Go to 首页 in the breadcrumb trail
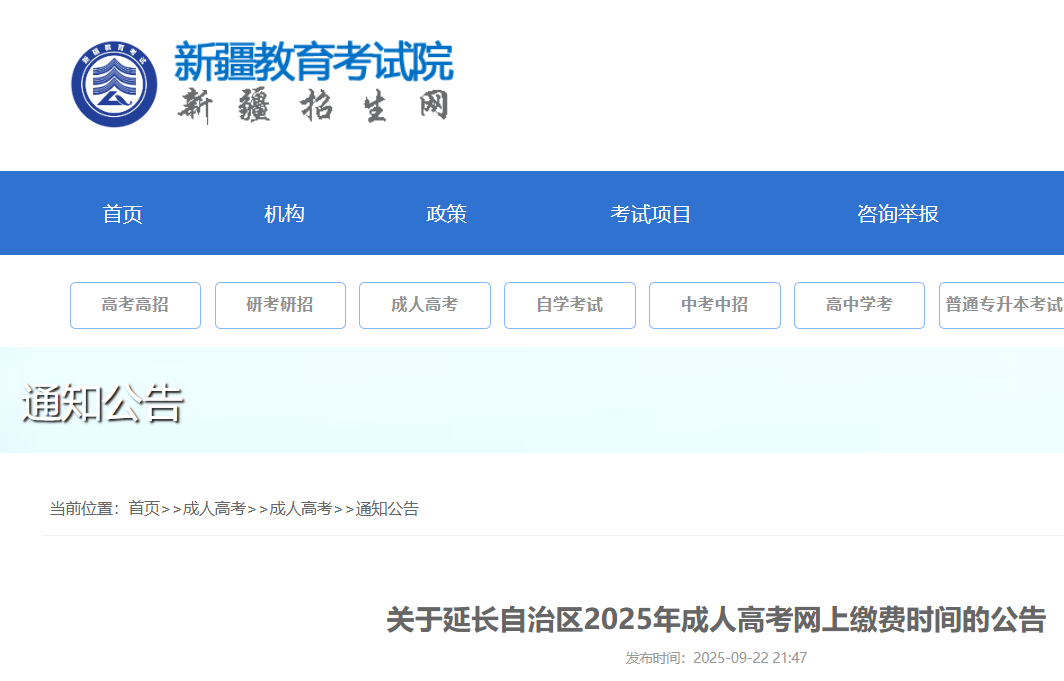Screen dimensions: 1064x681 (144, 509)
